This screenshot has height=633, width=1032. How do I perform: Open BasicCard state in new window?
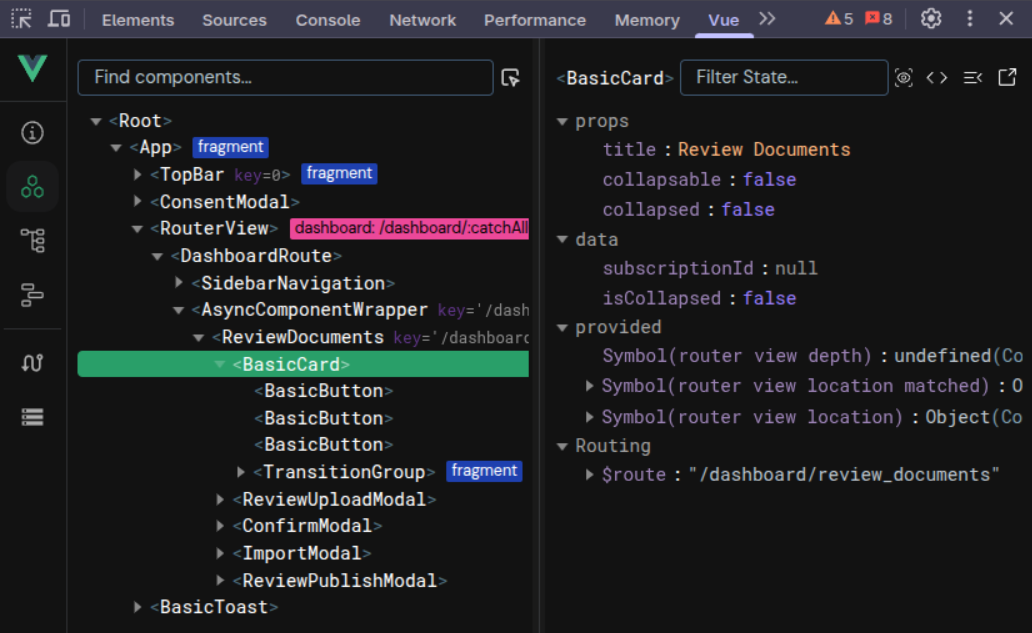pos(1005,77)
